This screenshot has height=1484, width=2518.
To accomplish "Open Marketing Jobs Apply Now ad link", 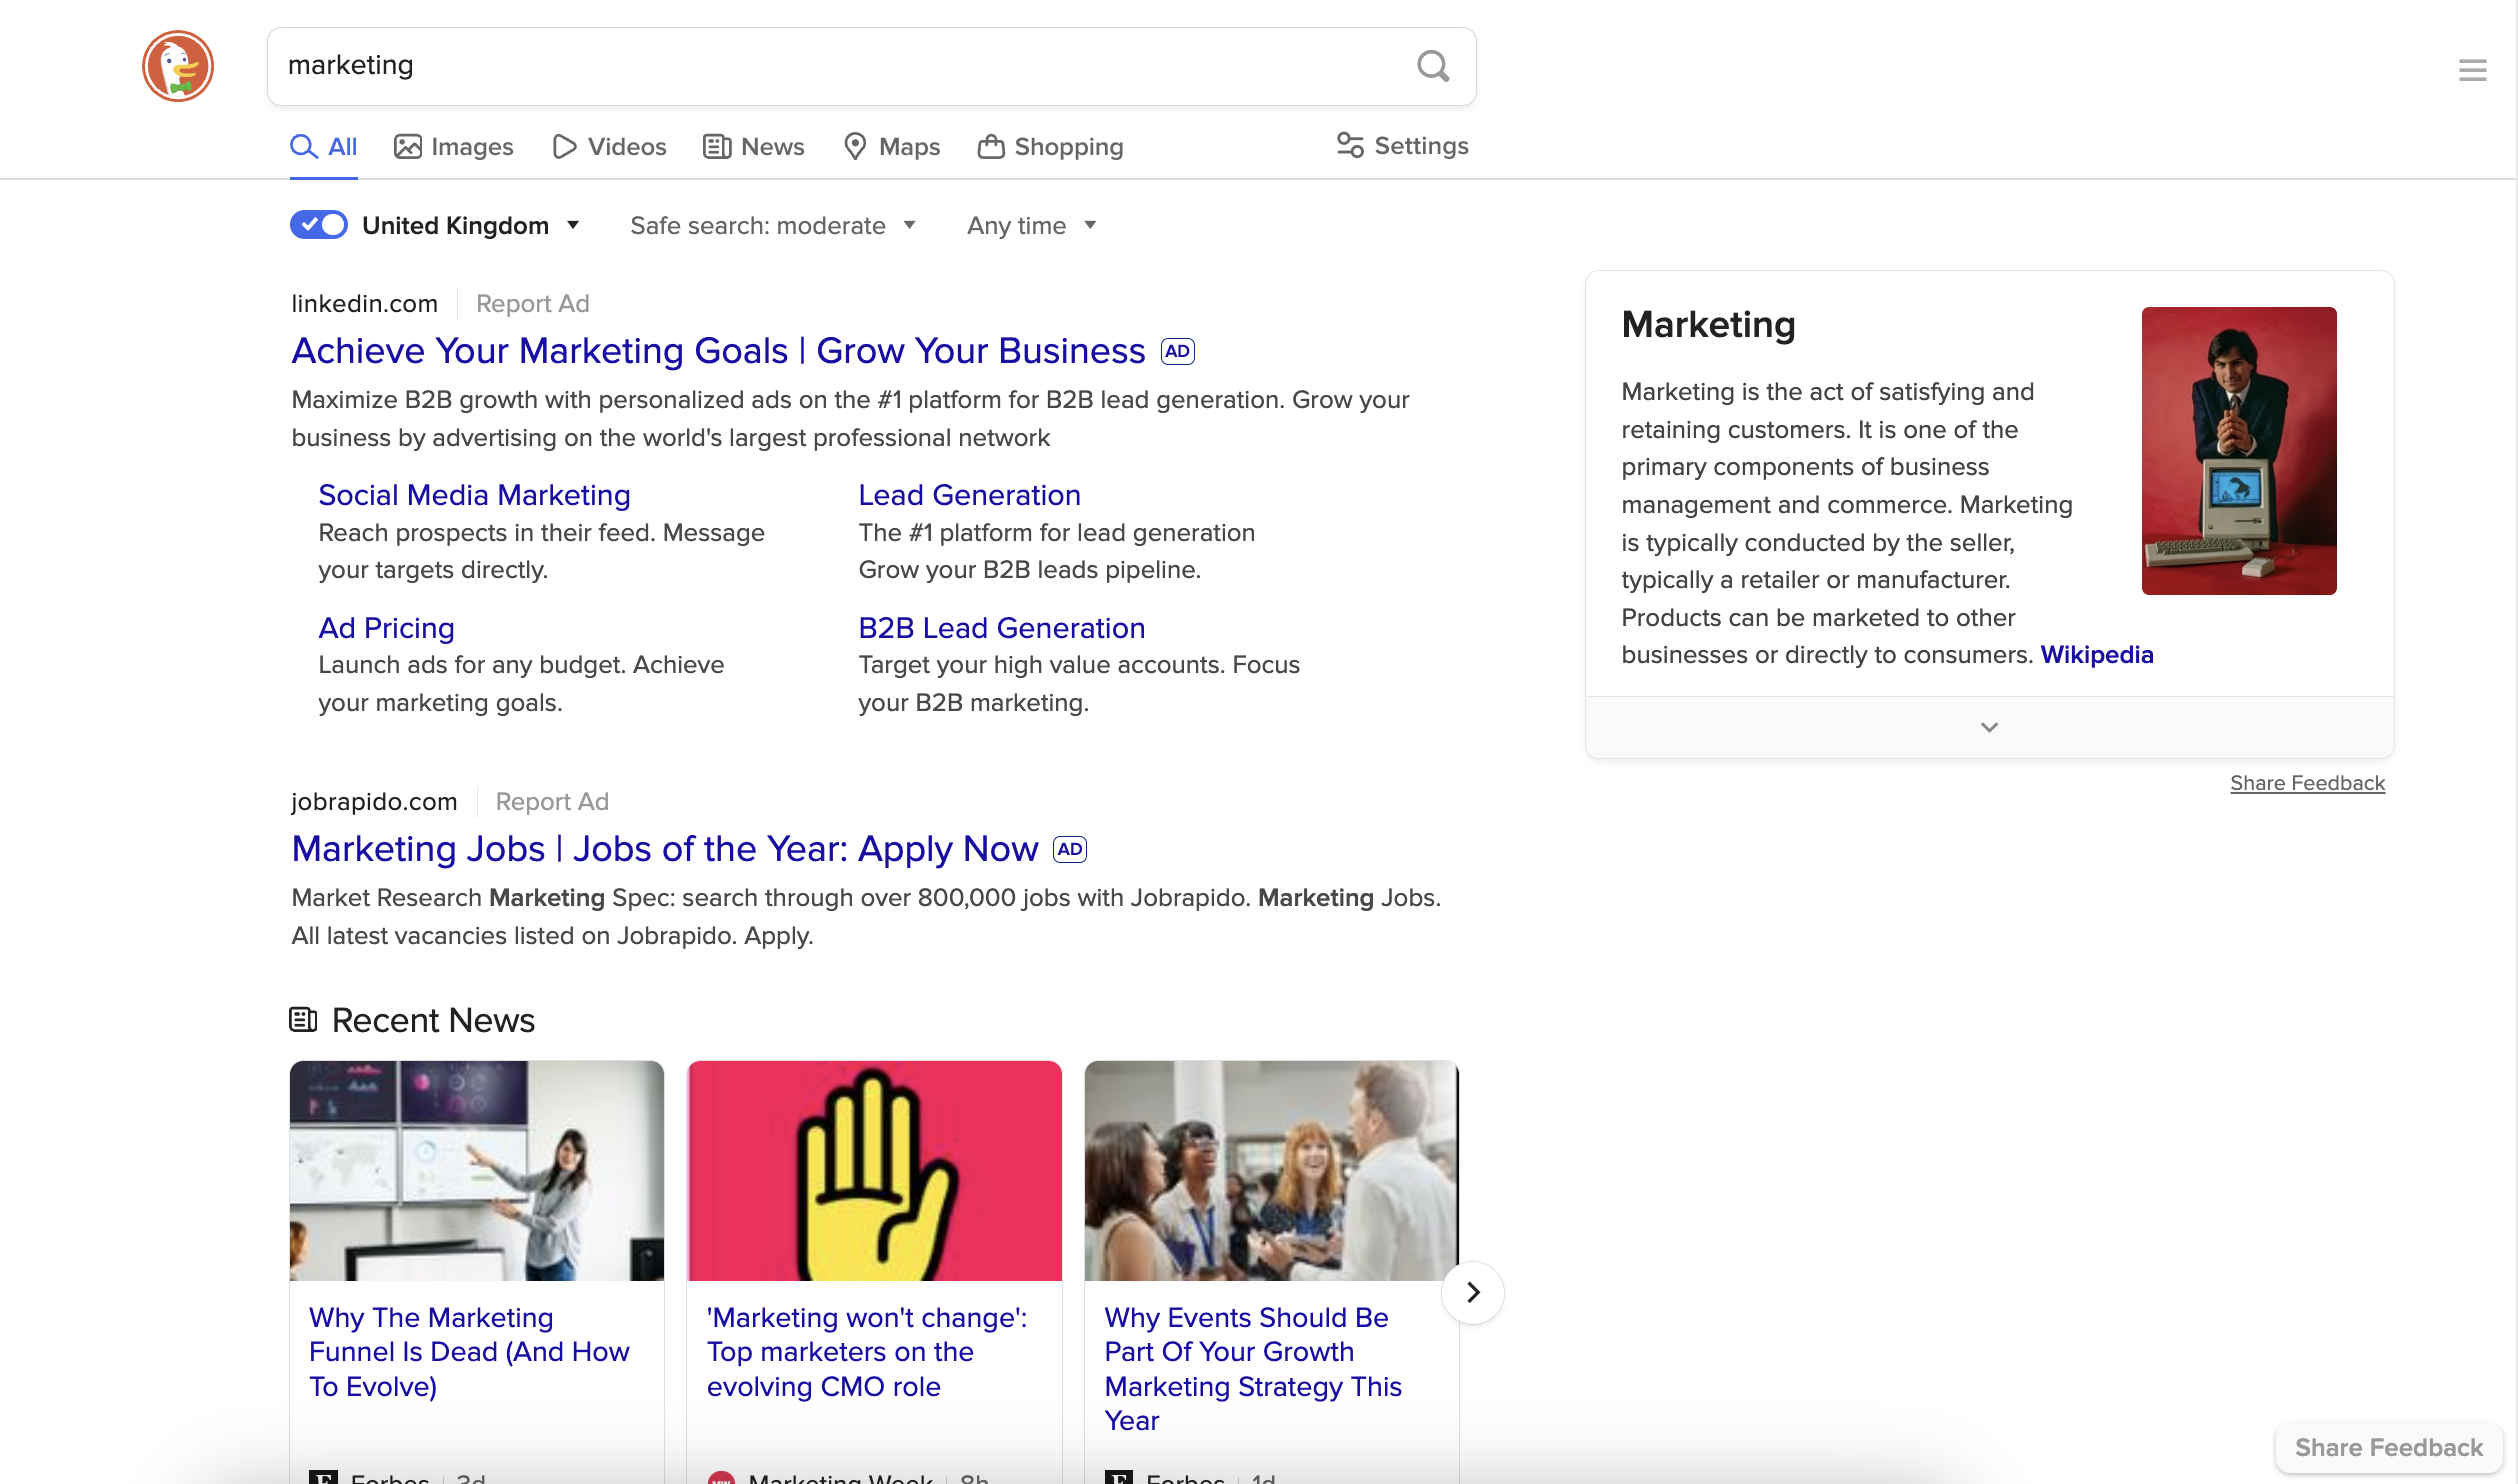I will tap(664, 849).
